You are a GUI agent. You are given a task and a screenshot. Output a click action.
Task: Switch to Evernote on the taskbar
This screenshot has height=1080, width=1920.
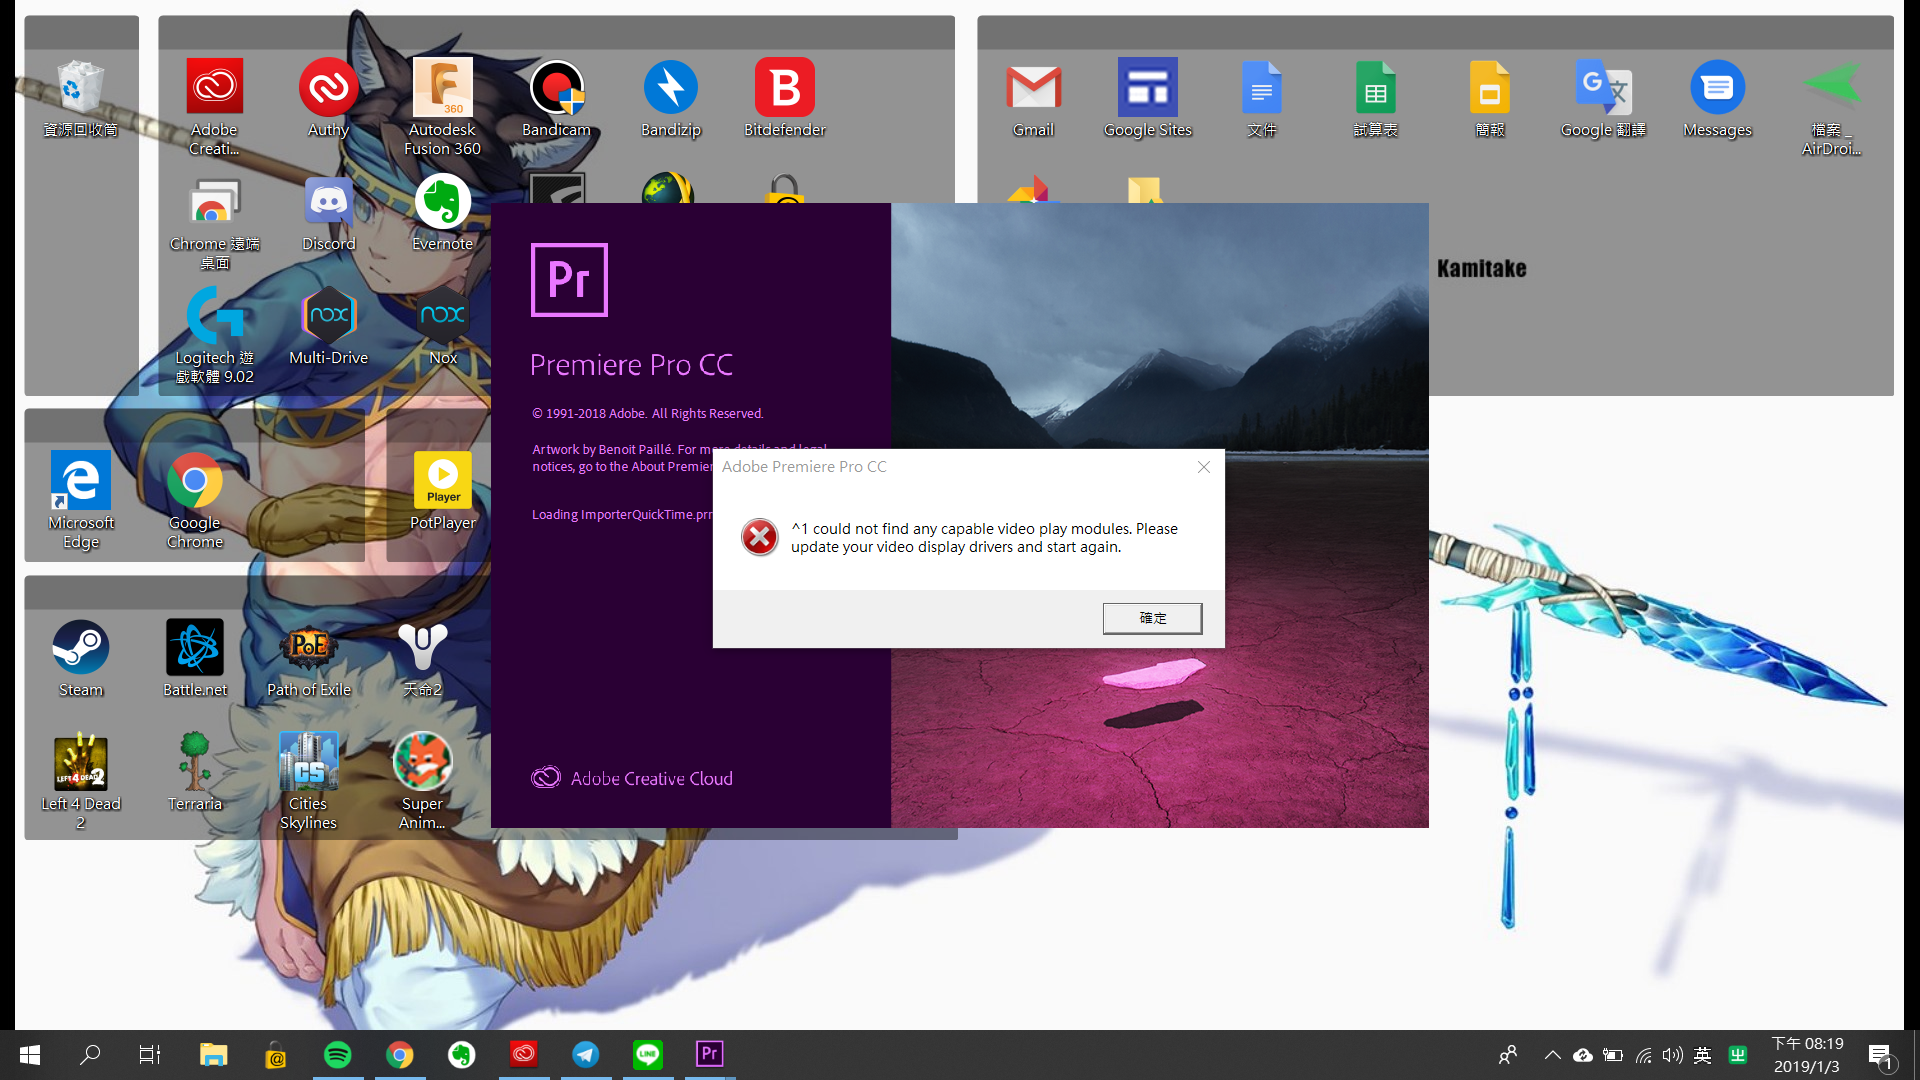coord(462,1054)
